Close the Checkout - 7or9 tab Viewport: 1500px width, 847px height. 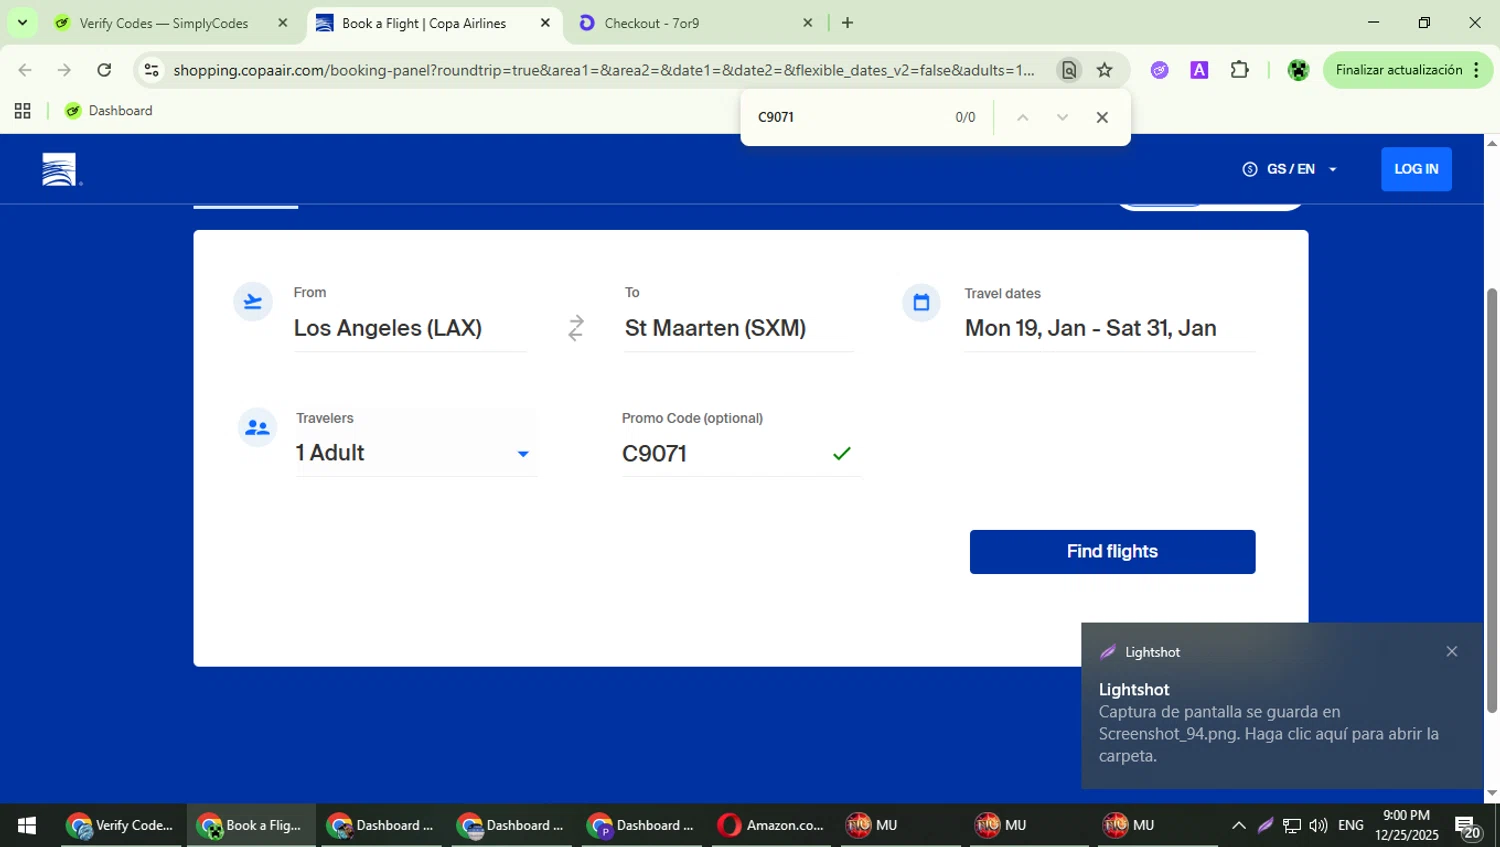(808, 23)
